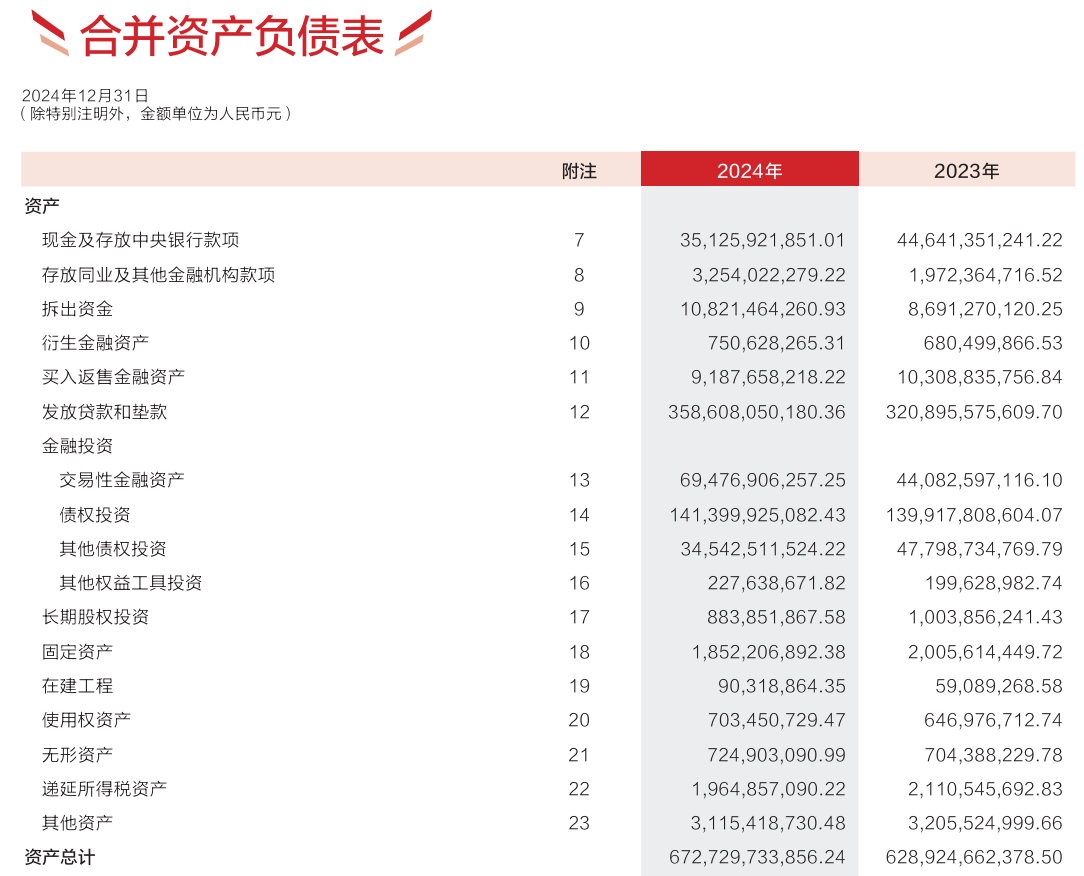Open note reference 12 for 发放贷款和垫款
Viewport: 1084px width, 876px height.
tap(579, 411)
